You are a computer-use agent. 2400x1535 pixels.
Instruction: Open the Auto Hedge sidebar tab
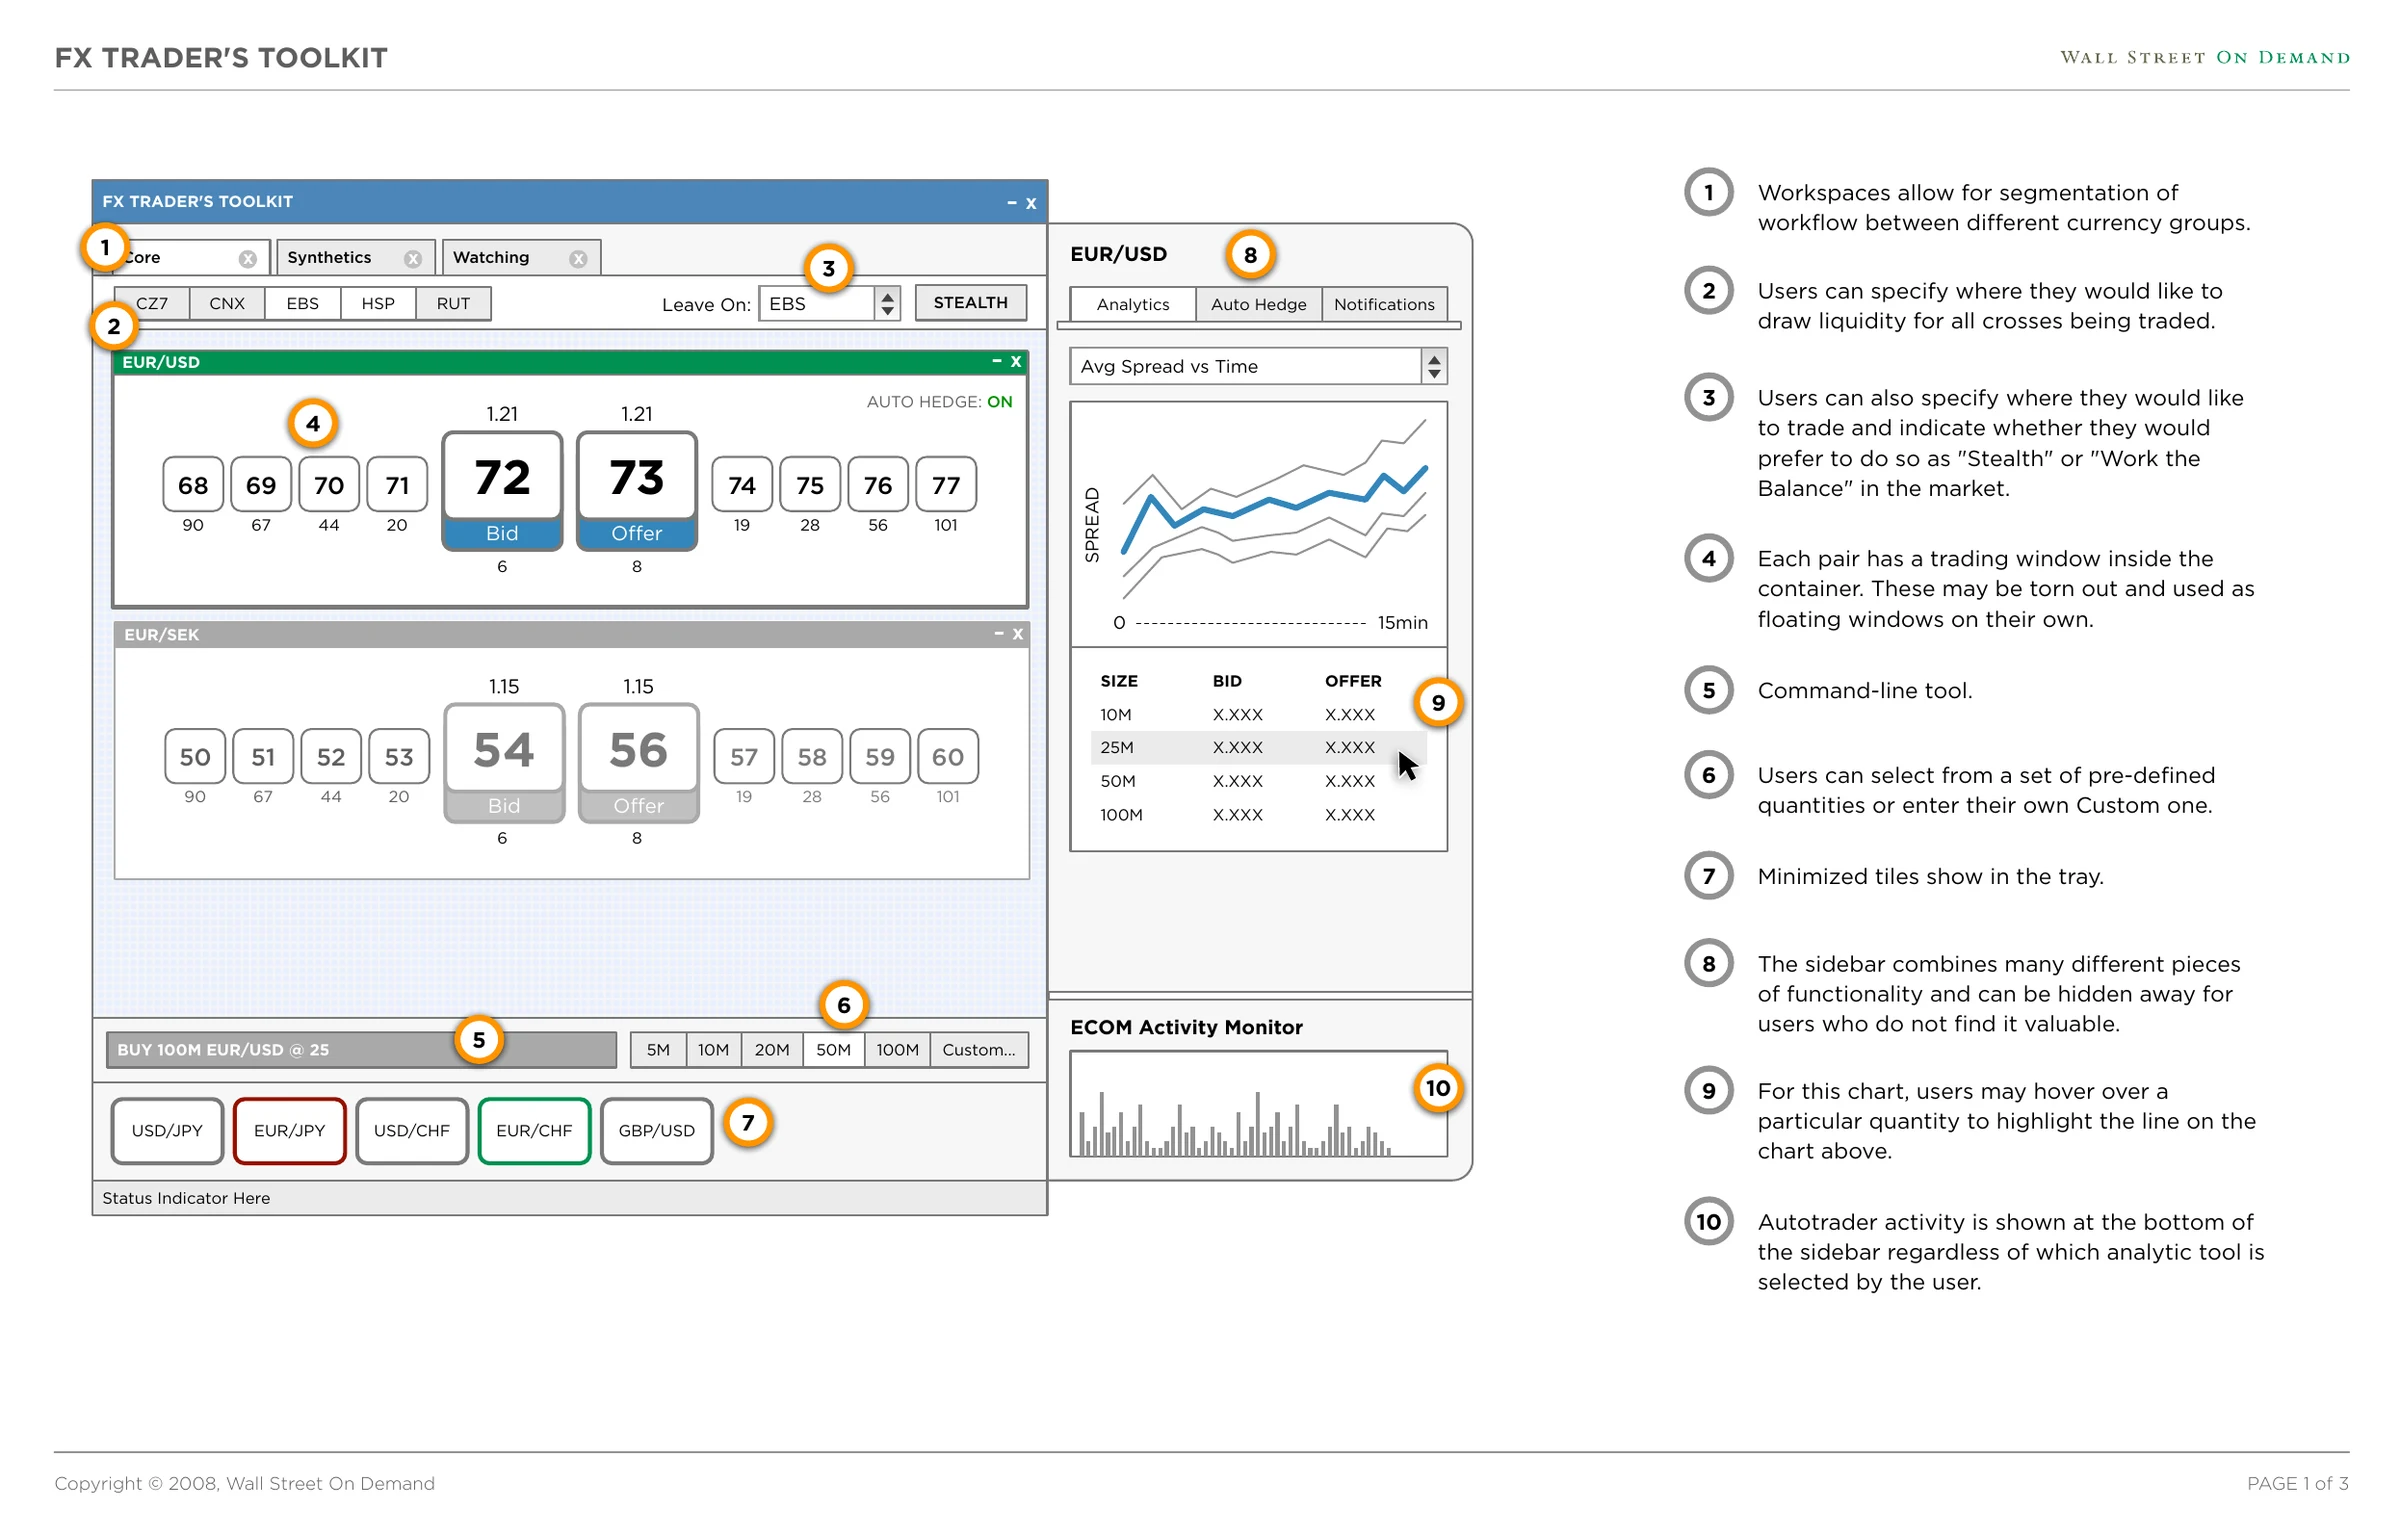click(1259, 304)
